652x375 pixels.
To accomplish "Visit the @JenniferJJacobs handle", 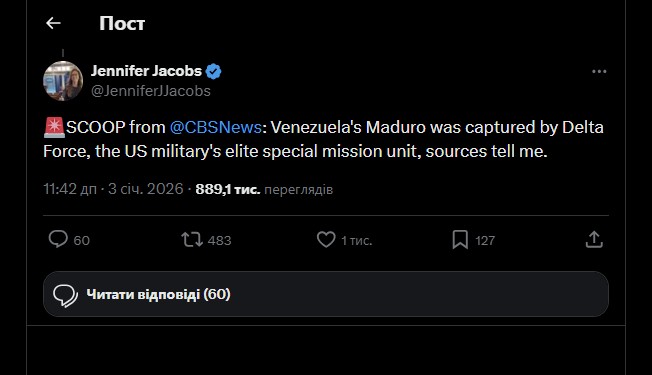I will pyautogui.click(x=151, y=91).
